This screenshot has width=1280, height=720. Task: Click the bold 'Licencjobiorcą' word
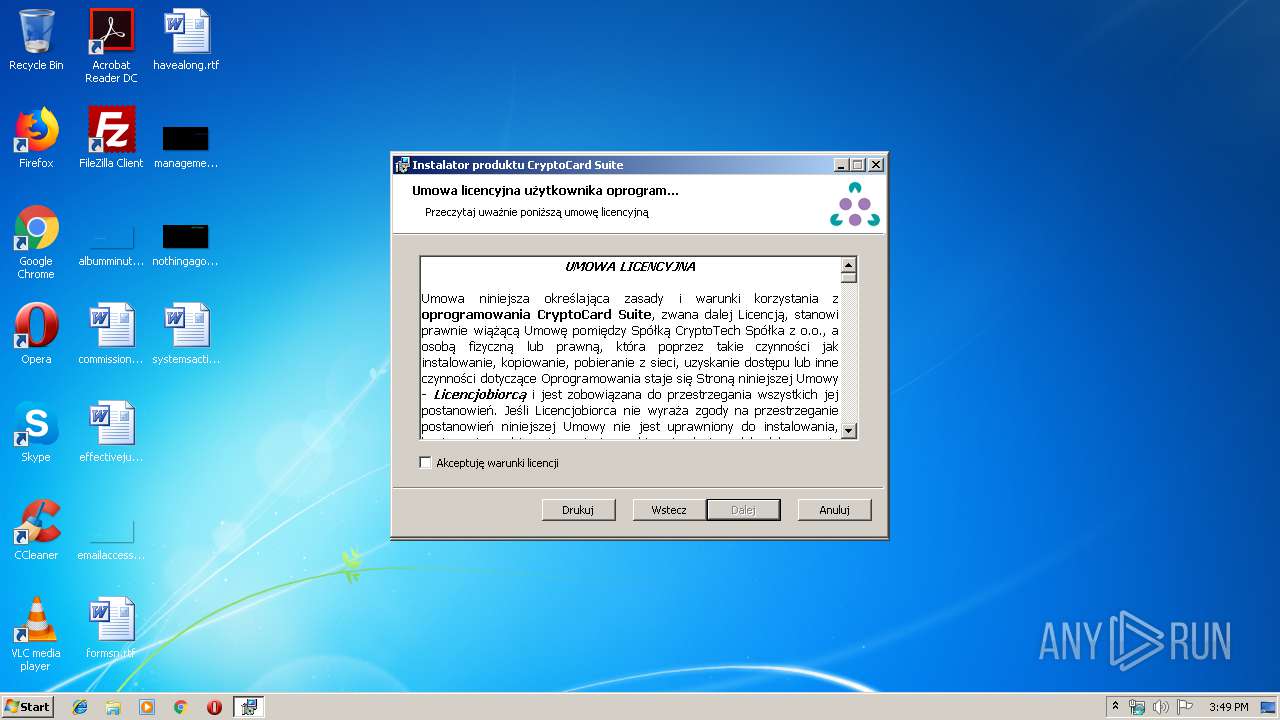[480, 395]
